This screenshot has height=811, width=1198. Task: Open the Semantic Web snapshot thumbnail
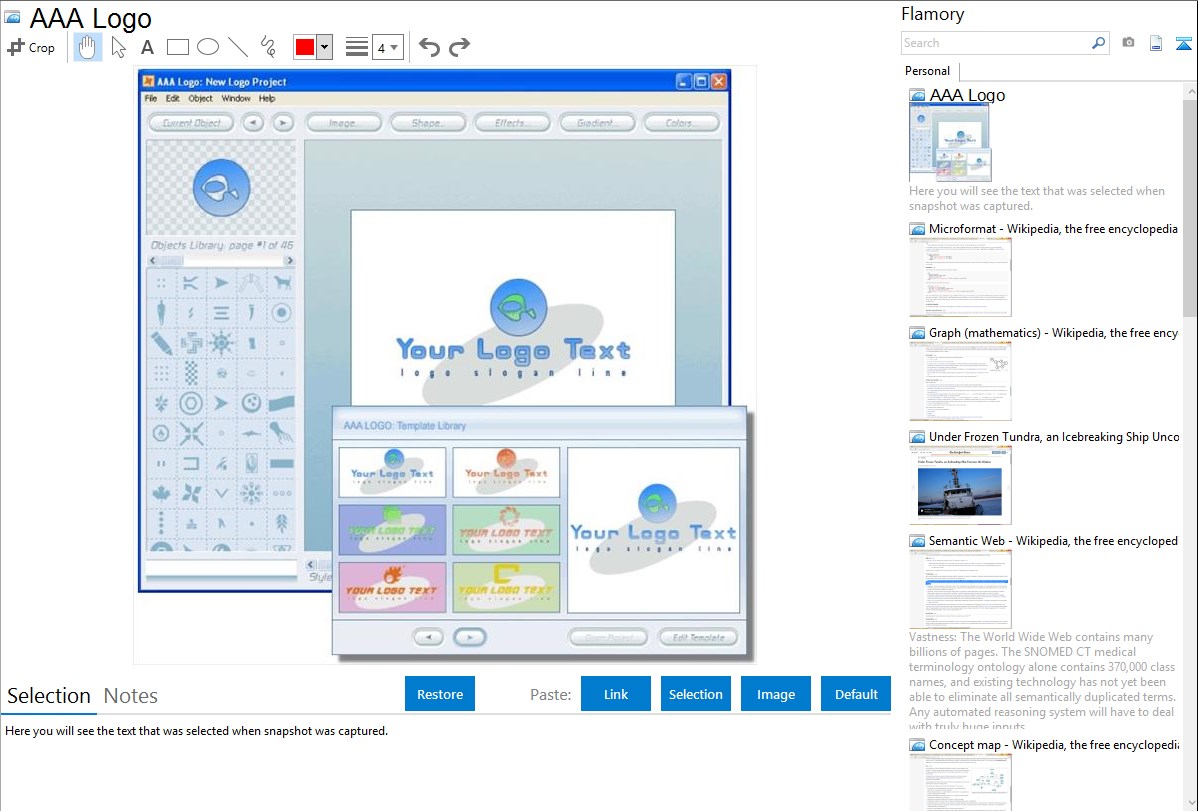tap(960, 589)
